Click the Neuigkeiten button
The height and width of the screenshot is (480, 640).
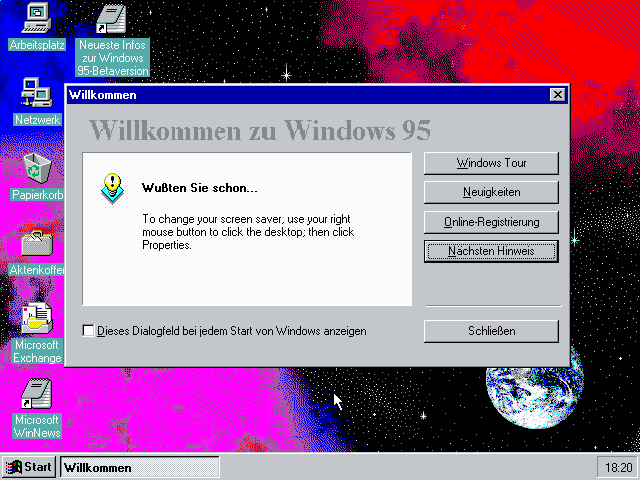click(491, 192)
